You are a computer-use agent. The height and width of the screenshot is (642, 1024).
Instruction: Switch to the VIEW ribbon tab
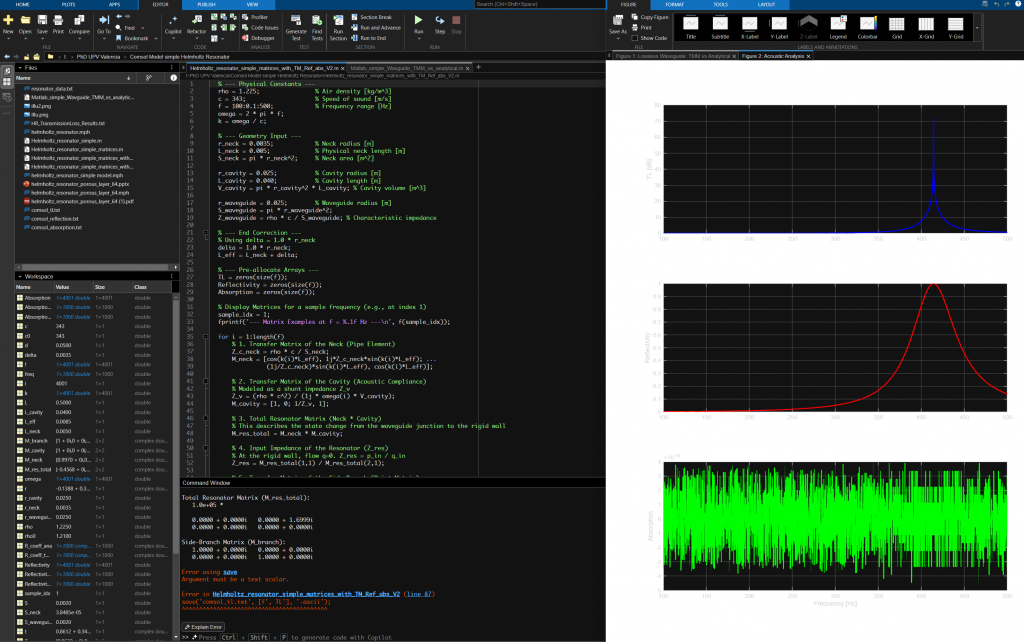252,4
